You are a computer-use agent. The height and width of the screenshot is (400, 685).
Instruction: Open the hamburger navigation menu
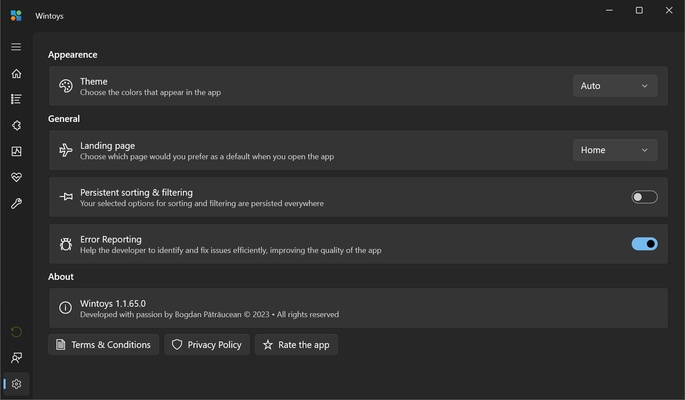point(16,47)
